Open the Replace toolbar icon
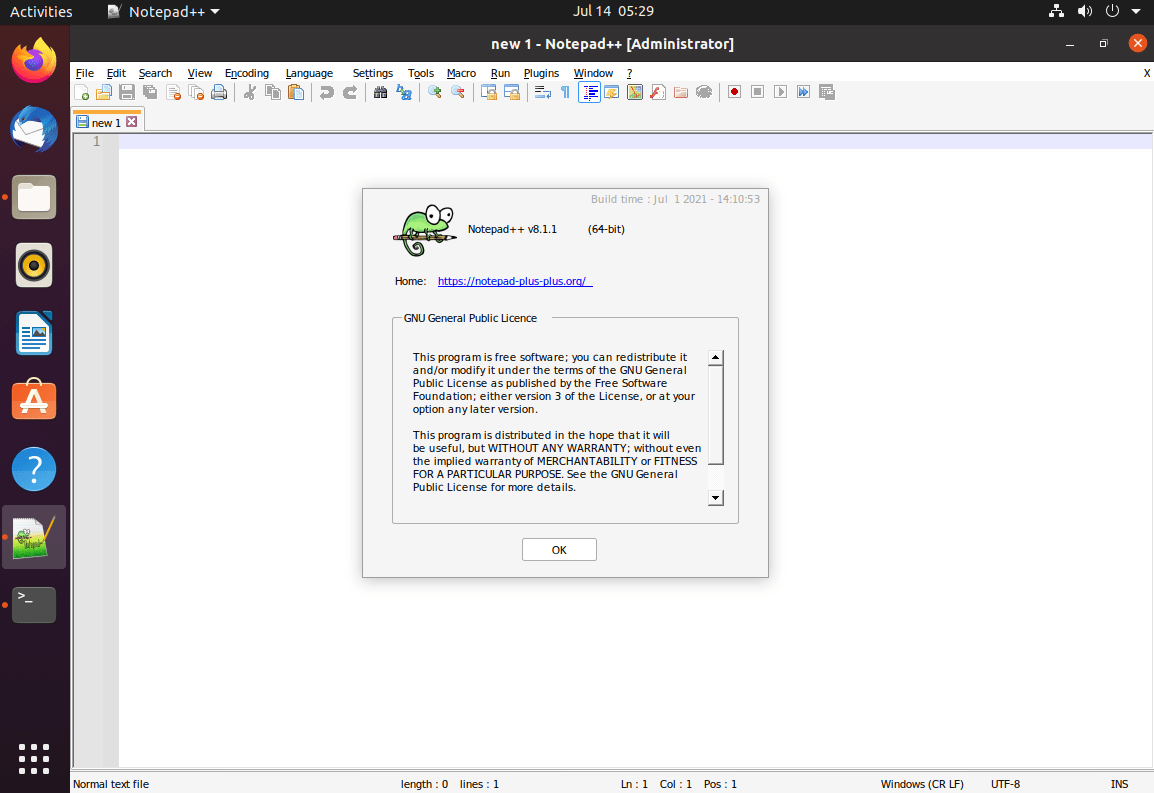This screenshot has width=1154, height=793. click(404, 92)
